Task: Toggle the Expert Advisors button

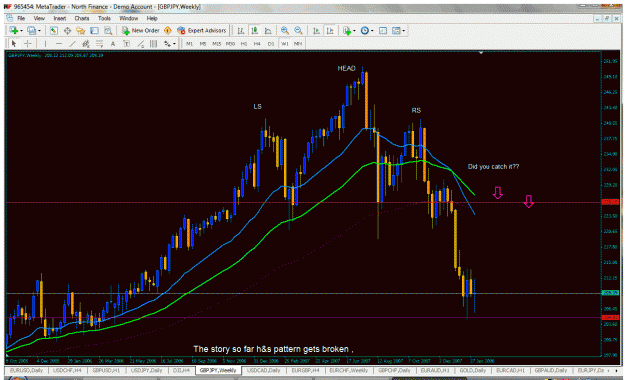Action: click(x=201, y=30)
